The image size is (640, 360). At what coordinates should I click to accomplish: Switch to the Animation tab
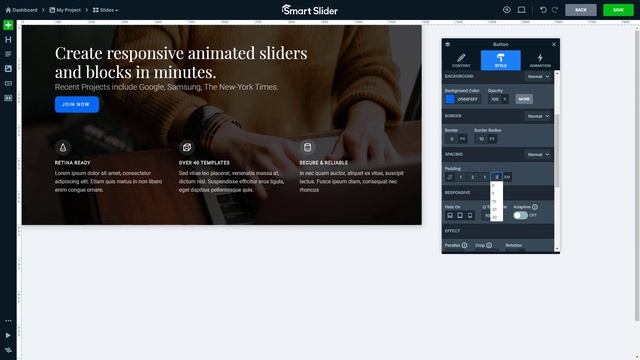(x=540, y=60)
